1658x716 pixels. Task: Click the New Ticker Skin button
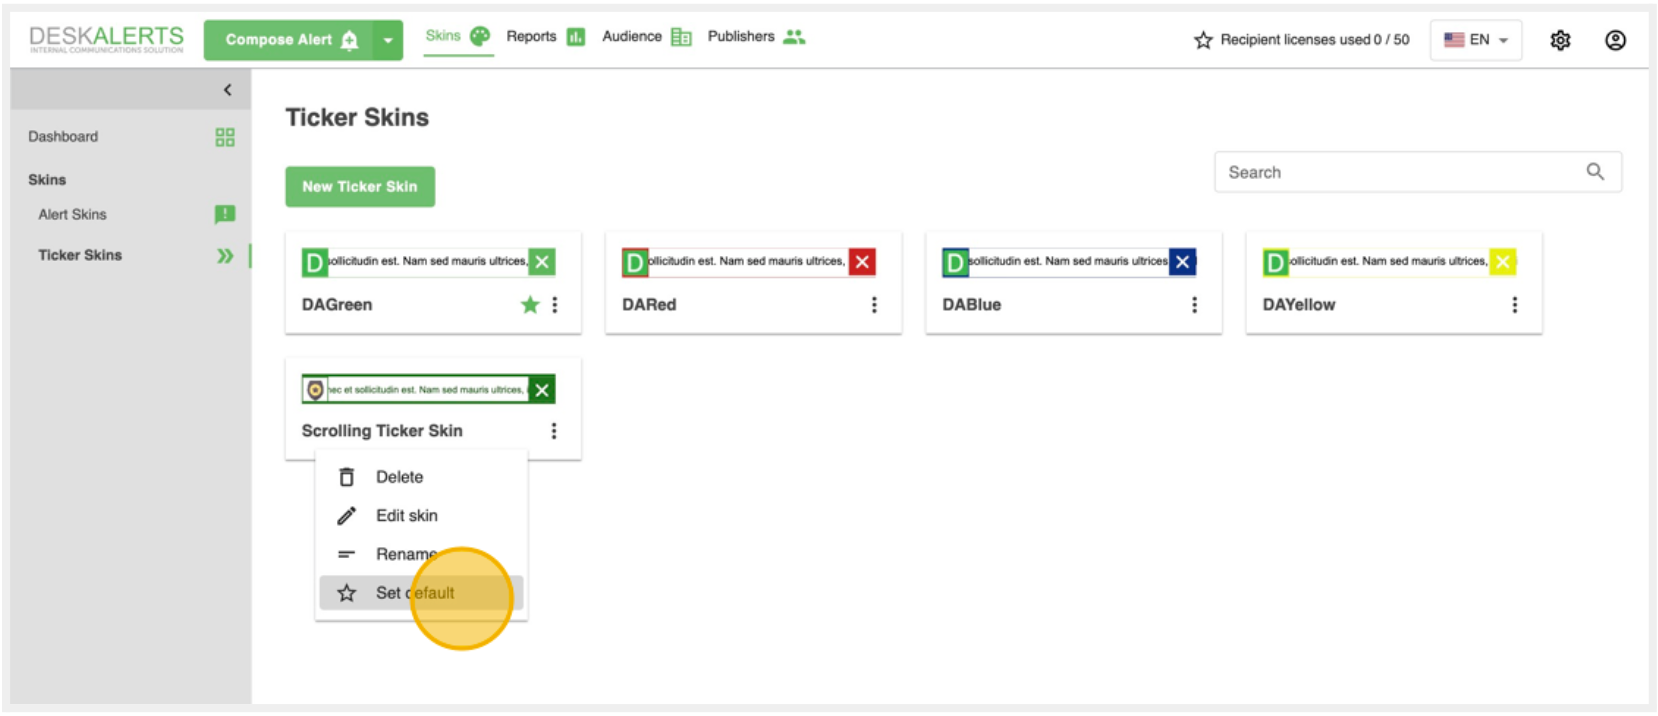coord(360,187)
